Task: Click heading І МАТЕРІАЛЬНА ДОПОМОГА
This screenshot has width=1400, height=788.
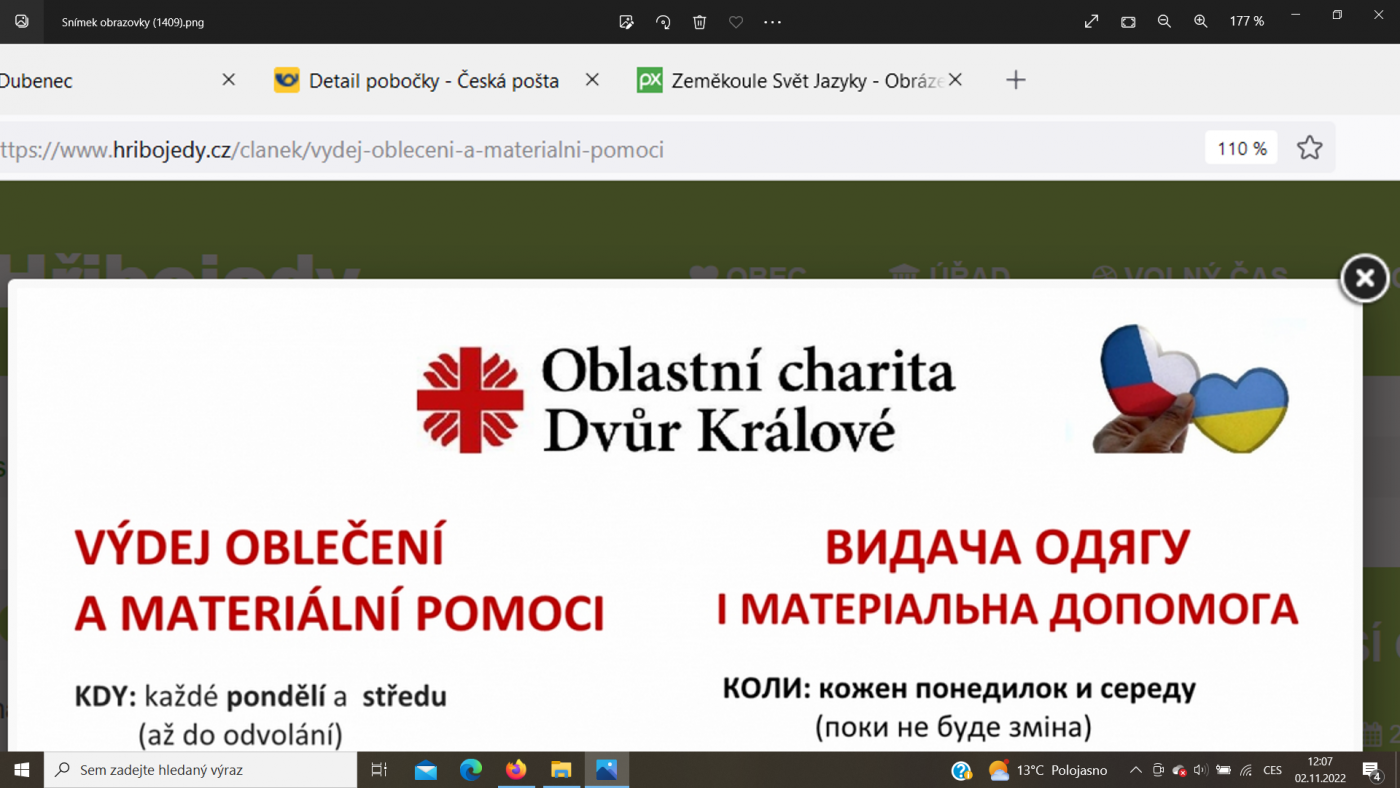Action: [1008, 609]
